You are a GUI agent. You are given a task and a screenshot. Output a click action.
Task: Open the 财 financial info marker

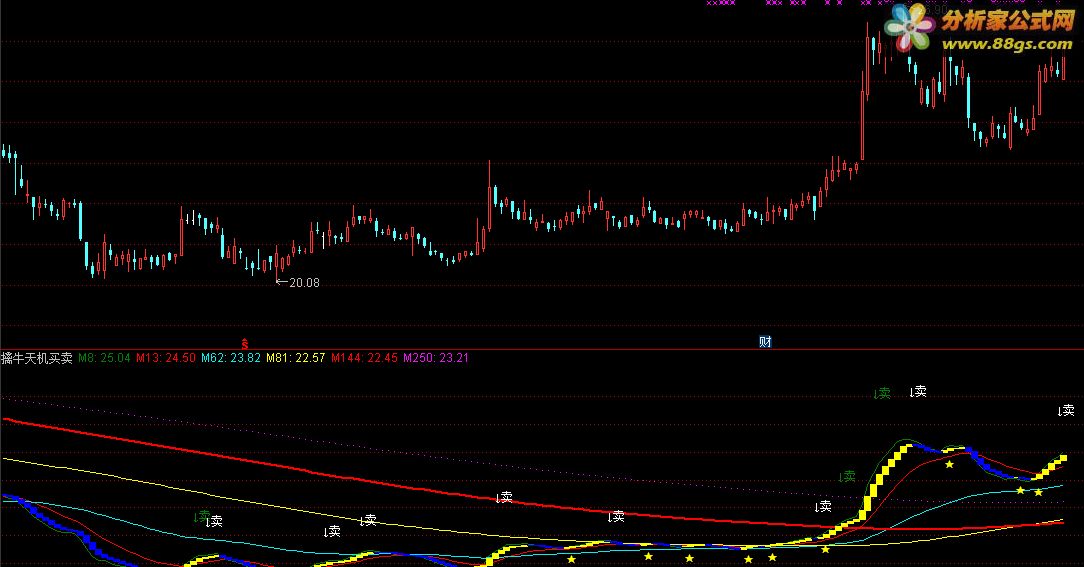pos(765,342)
